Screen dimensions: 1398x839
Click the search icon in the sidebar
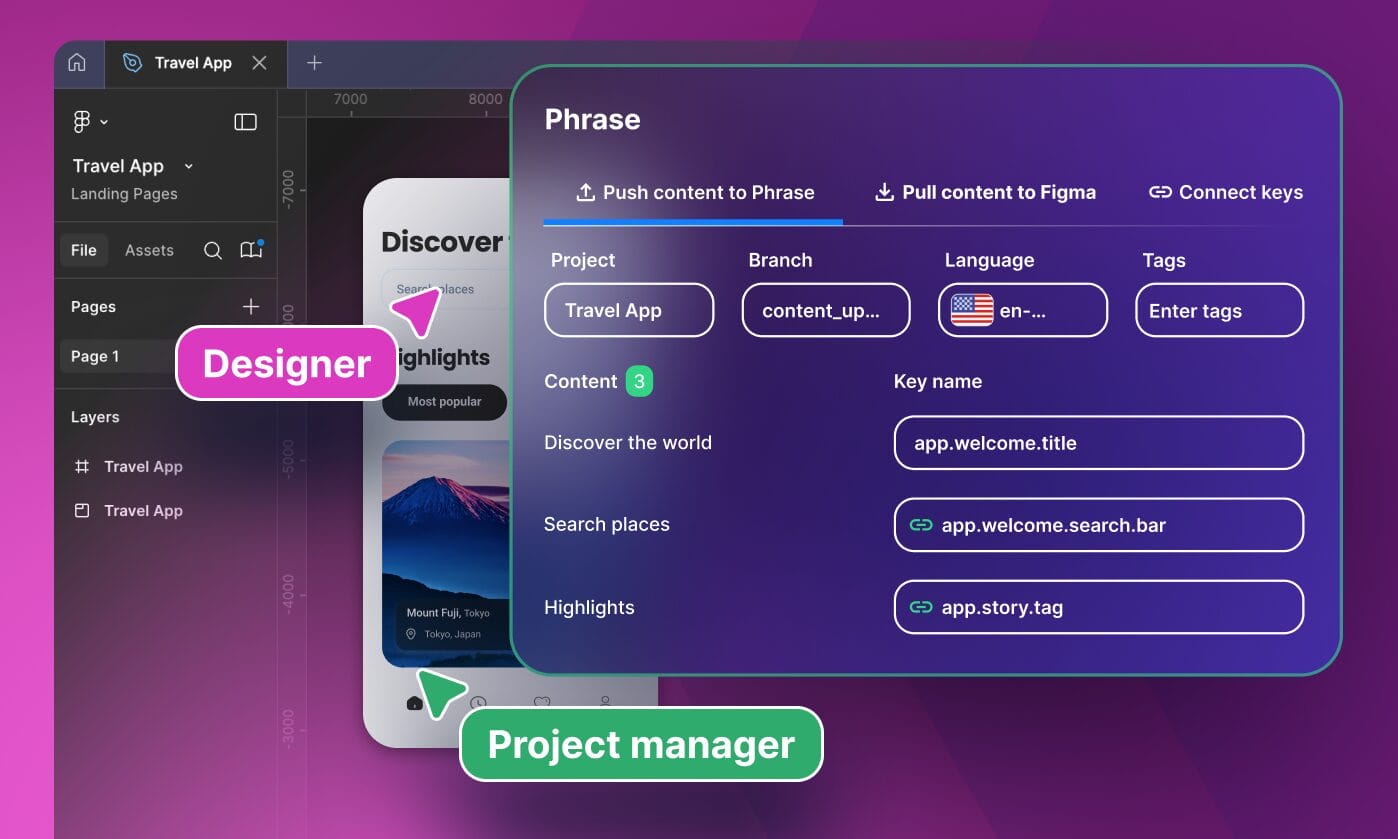(x=212, y=250)
